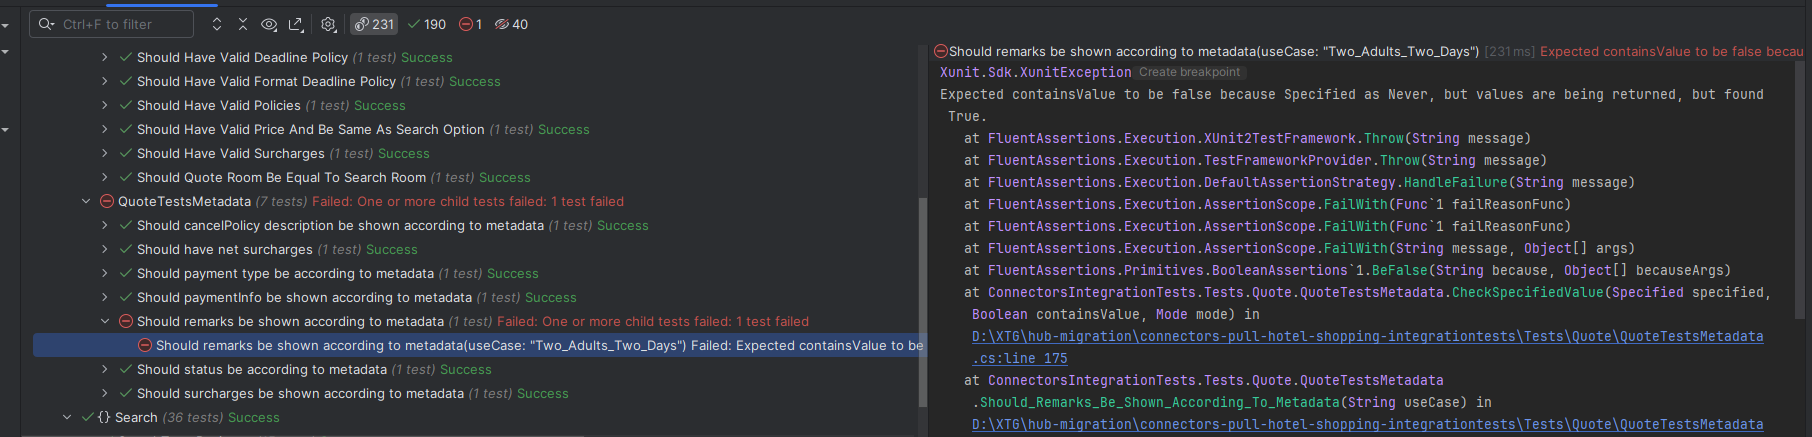Click Collapse All icon in test toolbar
The image size is (1812, 437).
coord(243,24)
